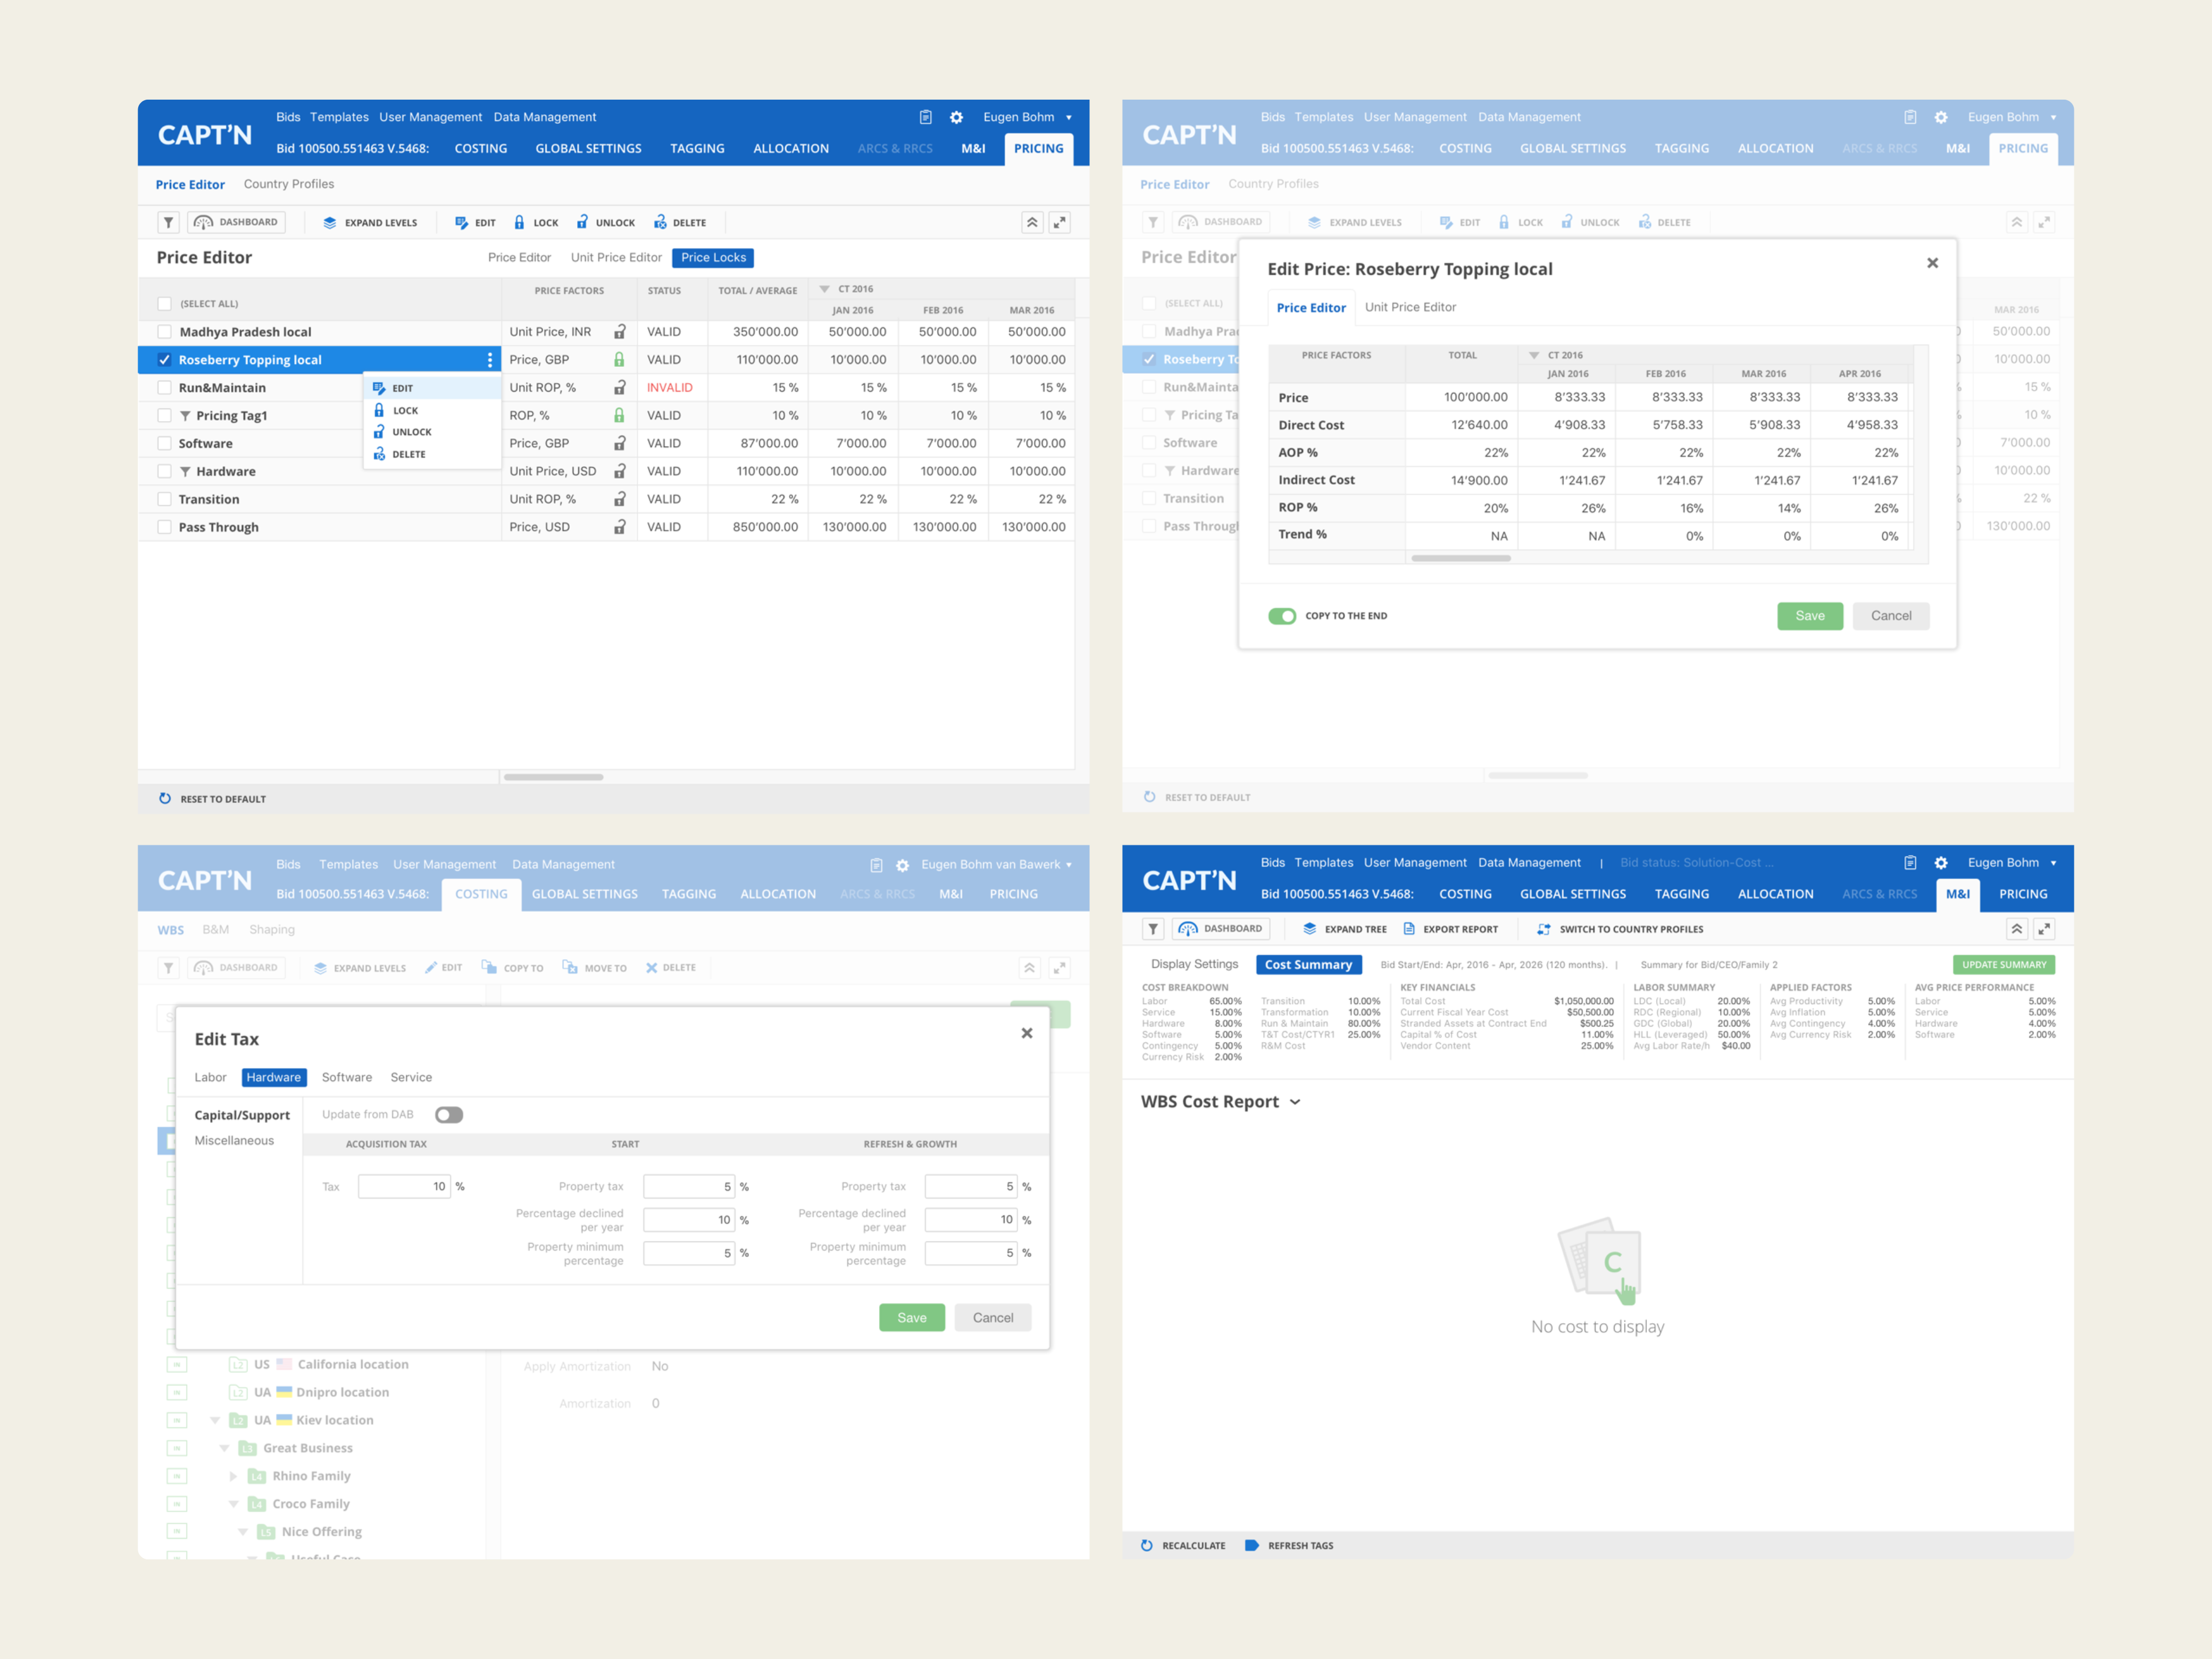Click the Acquisition Tax percentage input field
The width and height of the screenshot is (2212, 1659).
(x=404, y=1187)
